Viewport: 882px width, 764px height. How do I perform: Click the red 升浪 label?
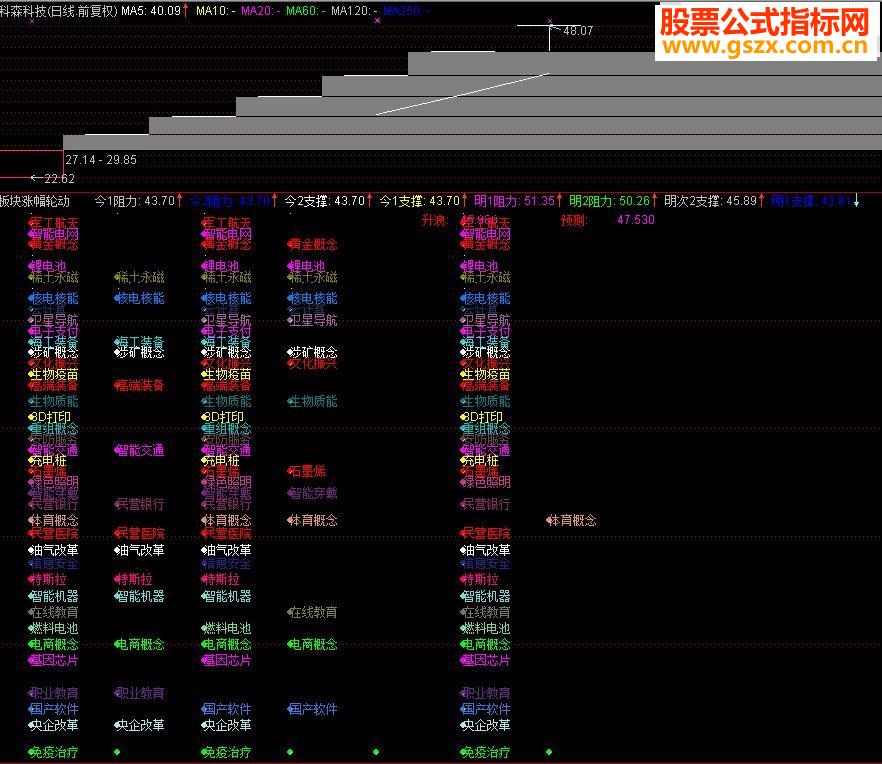[x=434, y=220]
